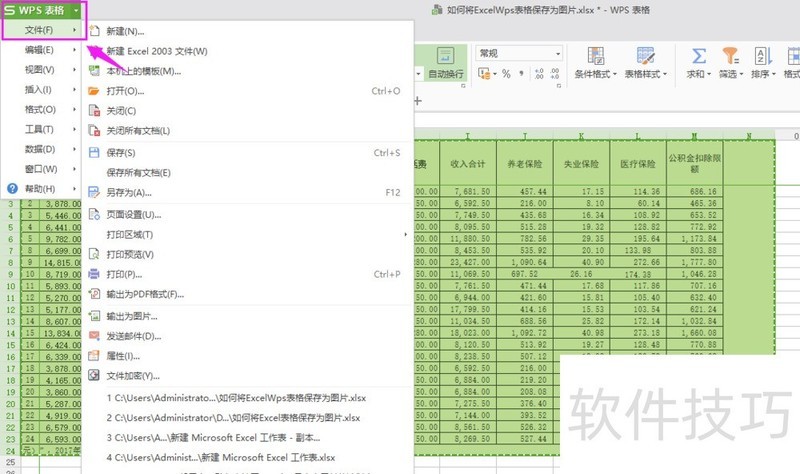Open recent file 3 新建 Microsoft Excel 工作表 - 副本
This screenshot has height=474, width=800.
click(247, 437)
